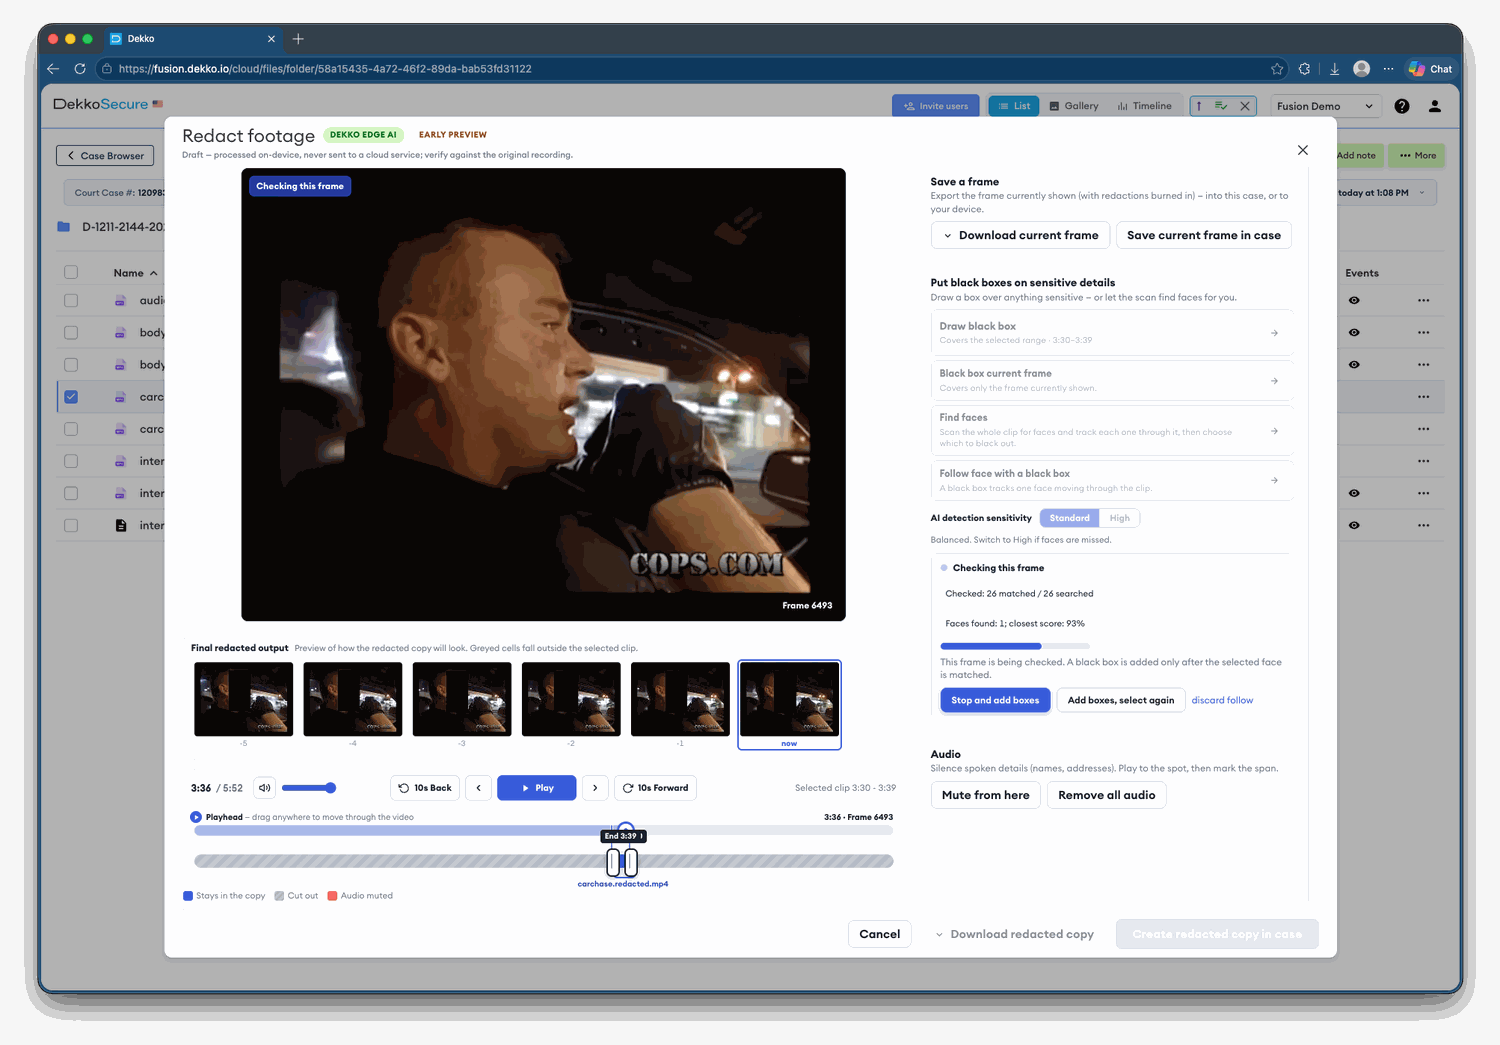Open browser downloads icon
The height and width of the screenshot is (1045, 1500).
click(x=1334, y=69)
